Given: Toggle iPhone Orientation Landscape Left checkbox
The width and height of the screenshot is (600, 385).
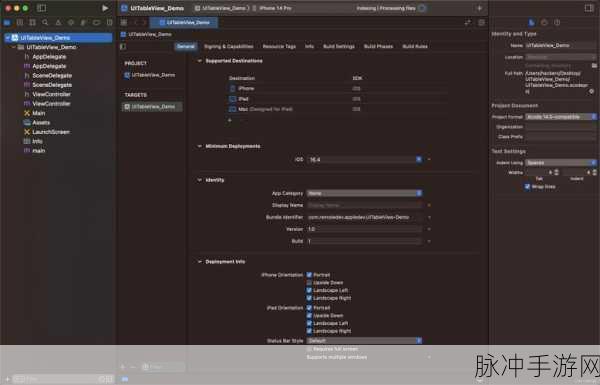Looking at the screenshot, I should coord(309,290).
